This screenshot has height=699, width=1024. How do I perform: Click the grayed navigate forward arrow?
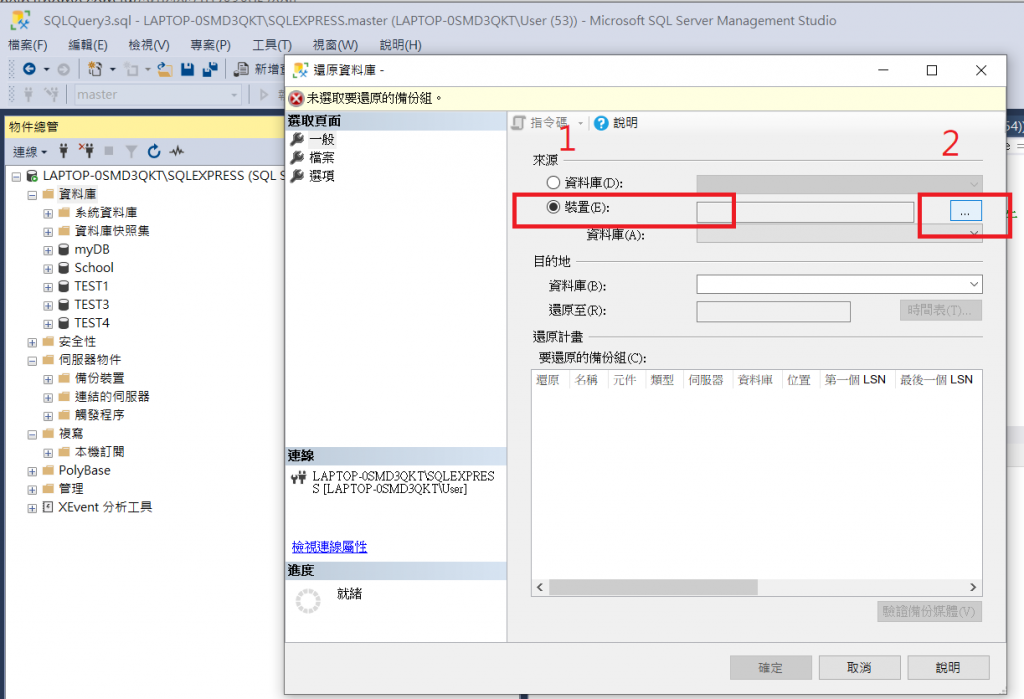[x=63, y=69]
